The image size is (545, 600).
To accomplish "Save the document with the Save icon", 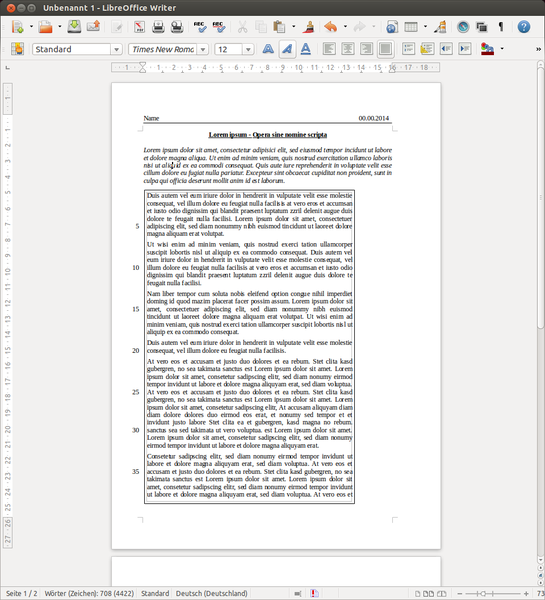I will click(x=74, y=27).
